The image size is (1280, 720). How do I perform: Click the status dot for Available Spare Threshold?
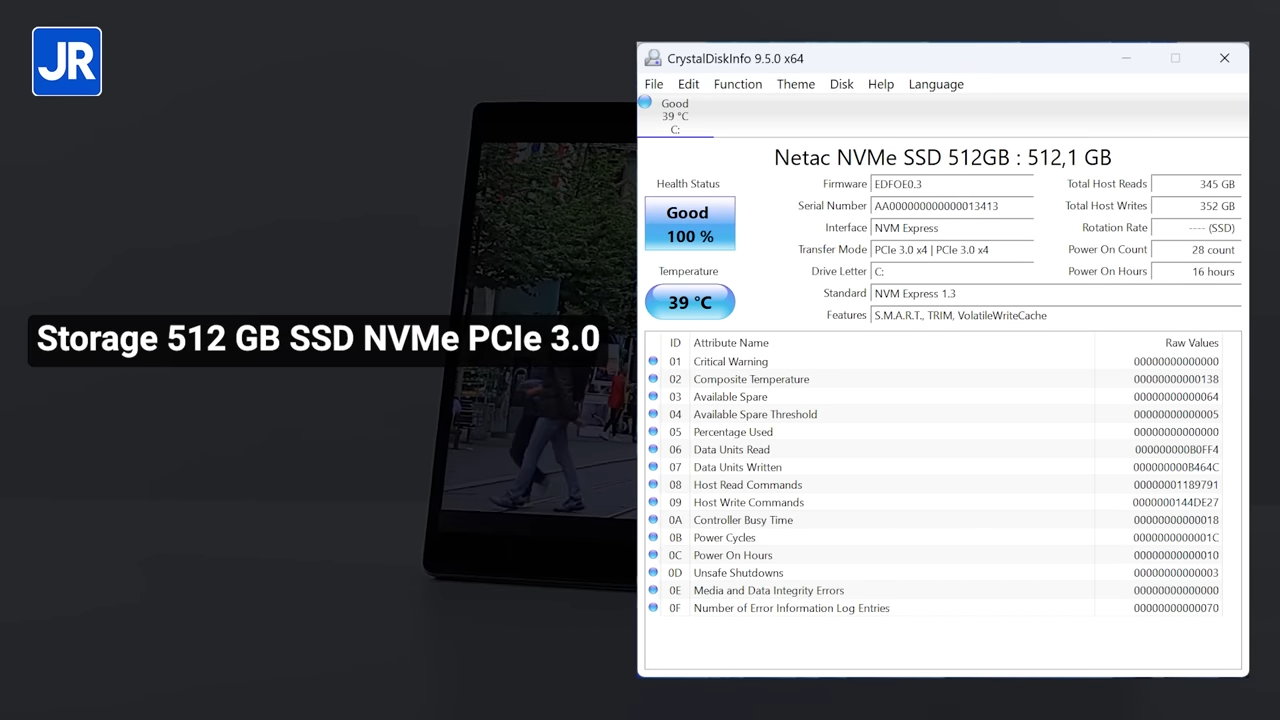point(653,414)
